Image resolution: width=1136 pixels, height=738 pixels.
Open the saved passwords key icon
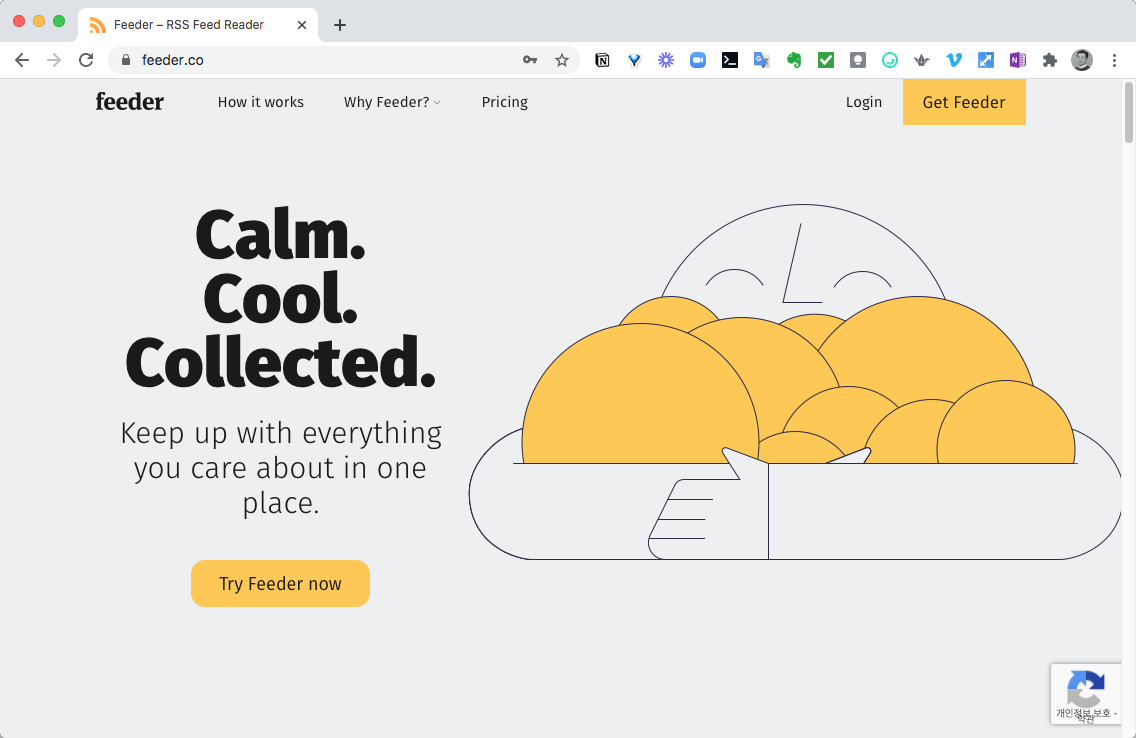click(x=530, y=60)
